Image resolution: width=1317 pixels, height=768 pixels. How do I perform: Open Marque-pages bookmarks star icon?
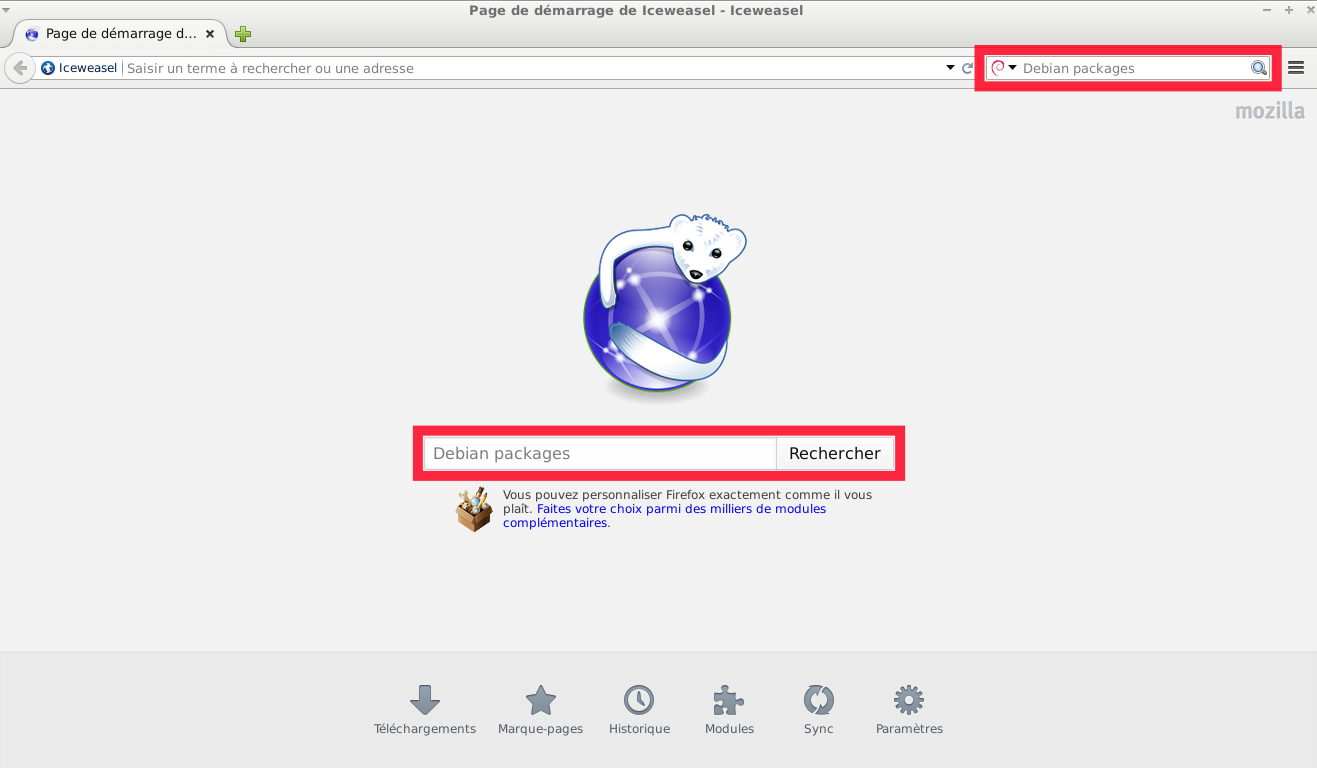click(540, 700)
